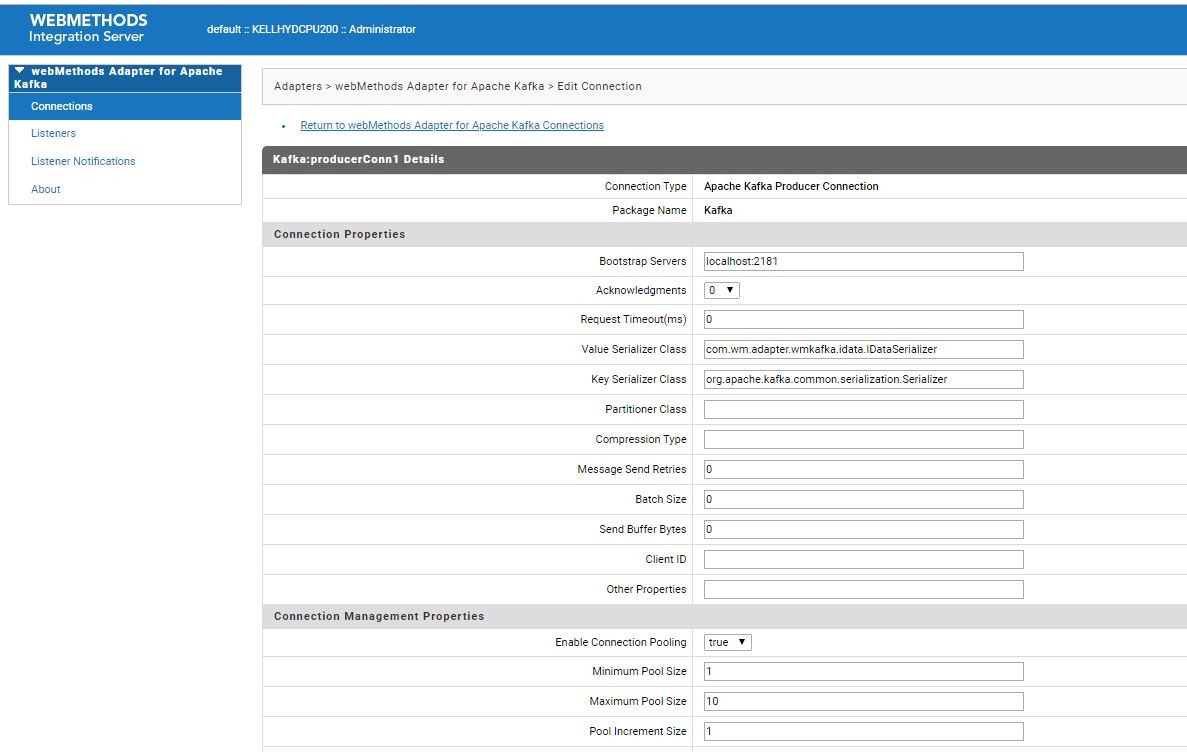Open the Acknowledgments dropdown
The image size is (1187, 752).
coord(721,290)
